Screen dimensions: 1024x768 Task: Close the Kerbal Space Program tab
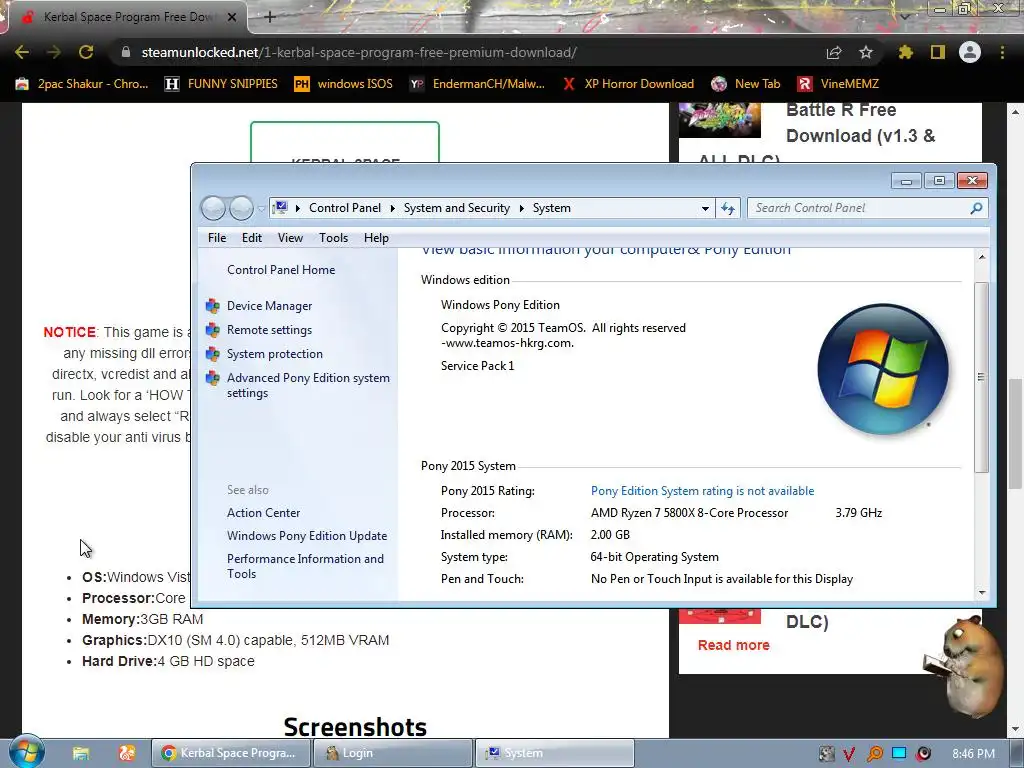[x=232, y=17]
